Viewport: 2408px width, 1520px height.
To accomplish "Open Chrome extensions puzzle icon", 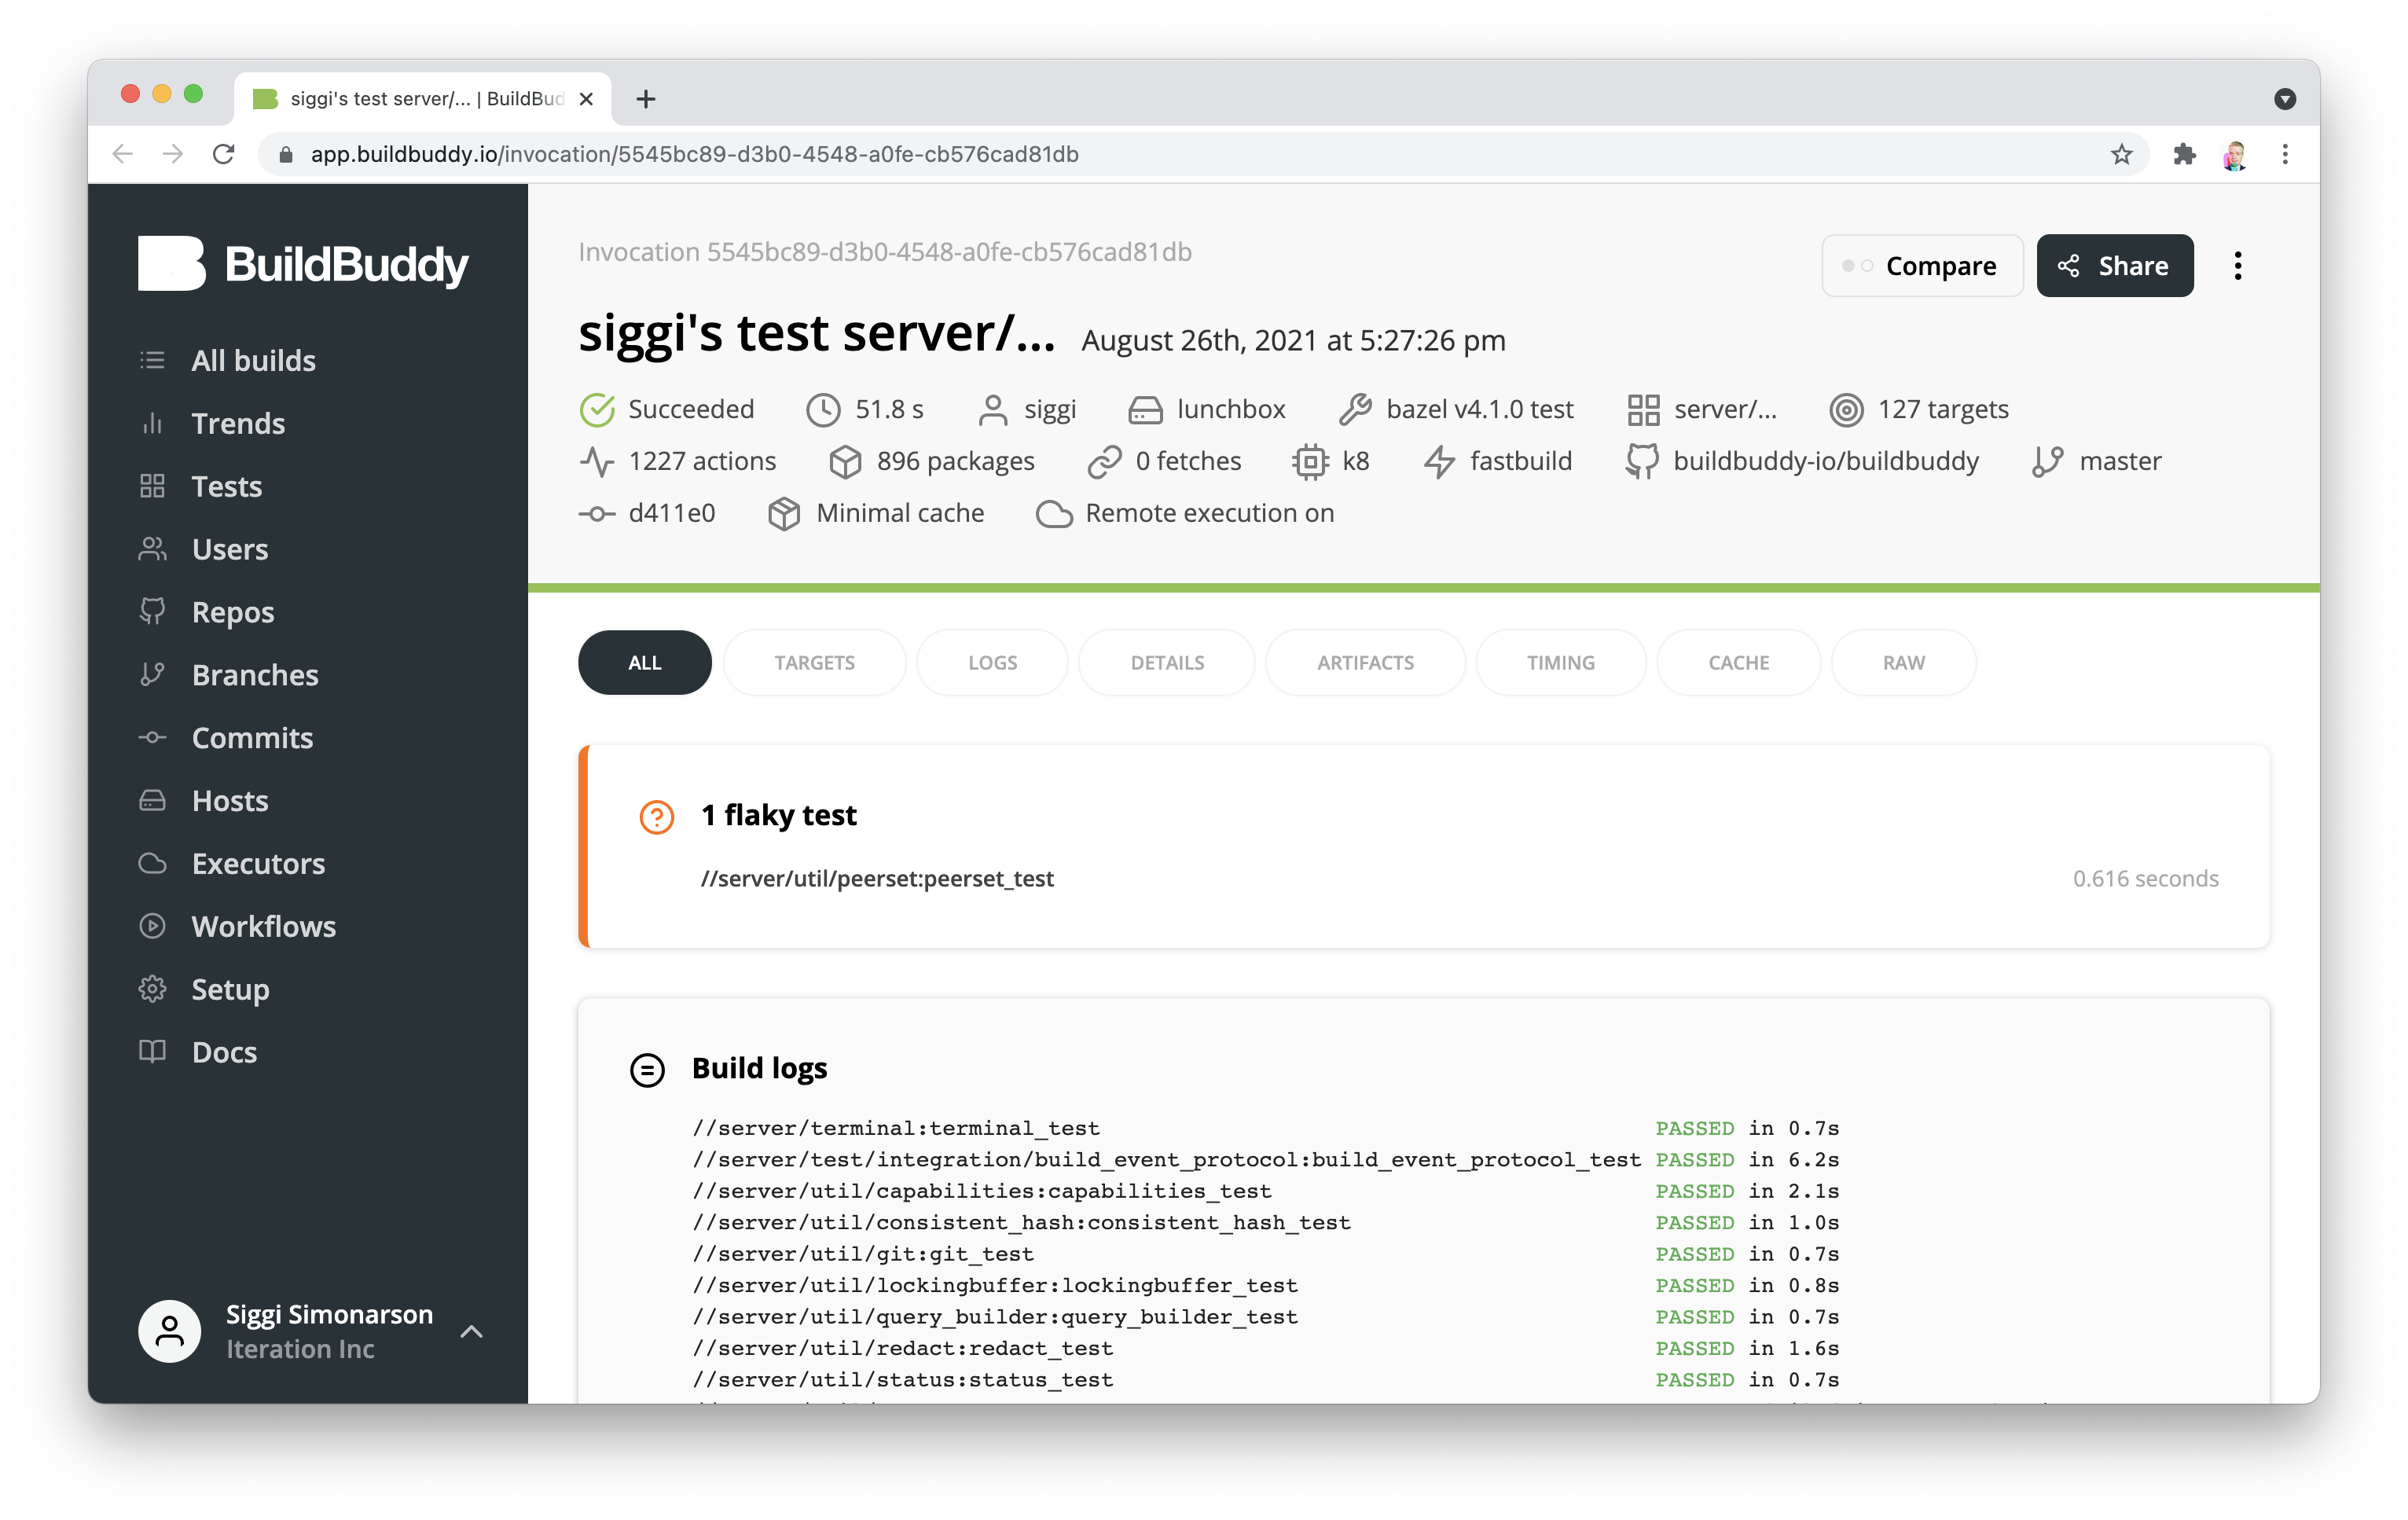I will coord(2184,154).
